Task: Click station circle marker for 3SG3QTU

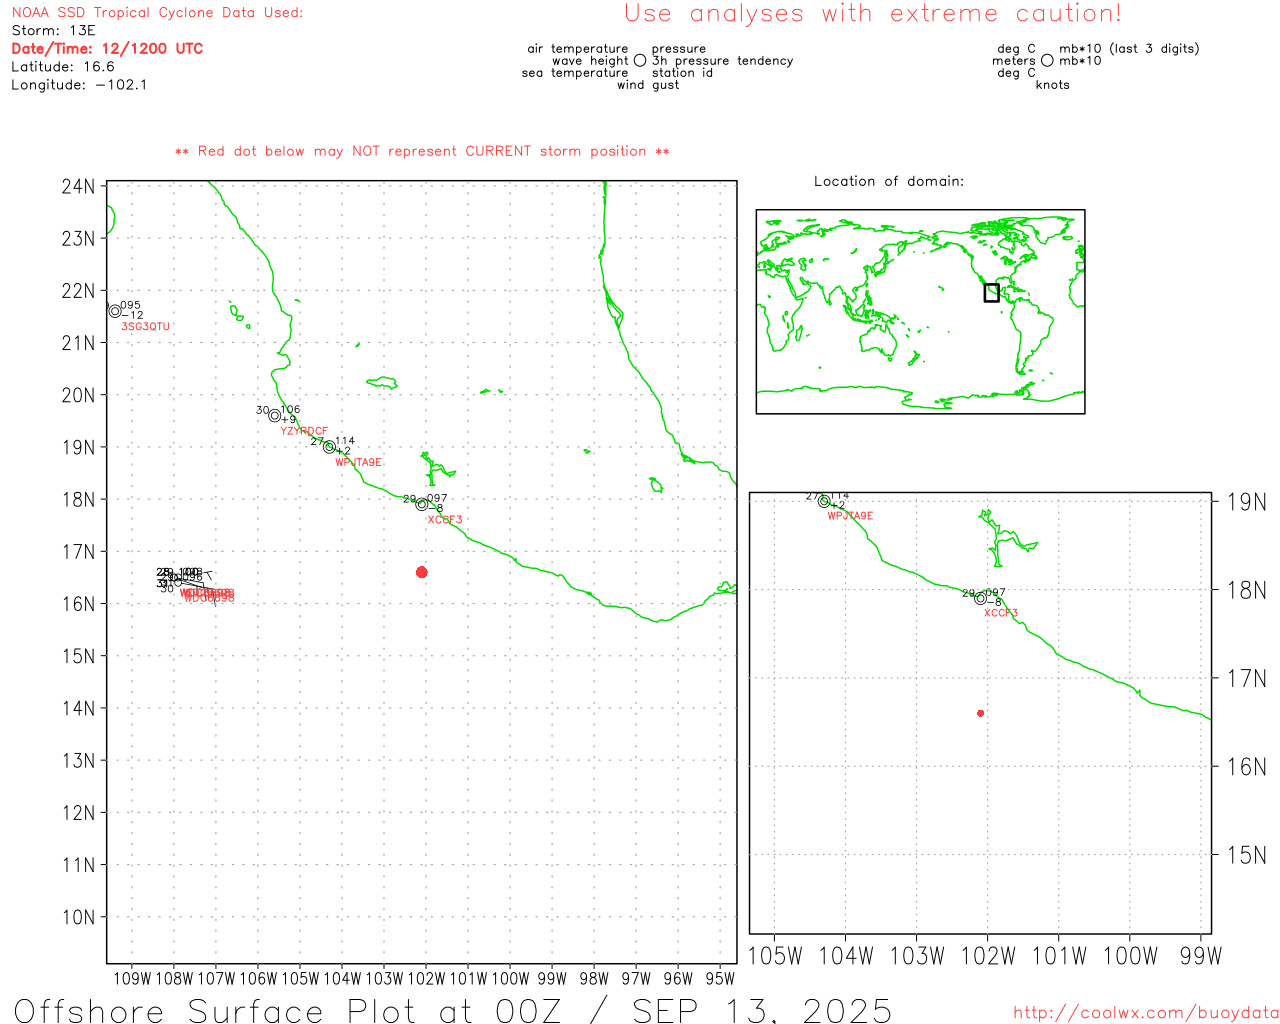Action: [115, 311]
